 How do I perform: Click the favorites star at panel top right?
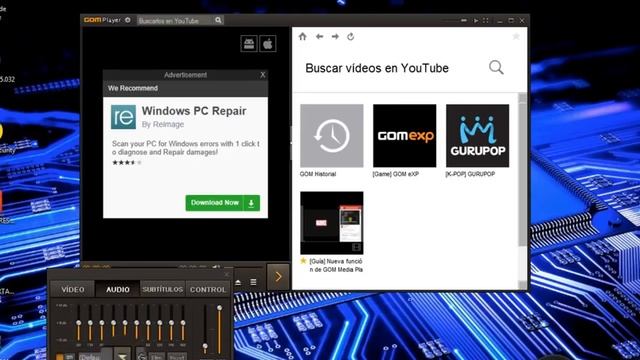pos(516,36)
